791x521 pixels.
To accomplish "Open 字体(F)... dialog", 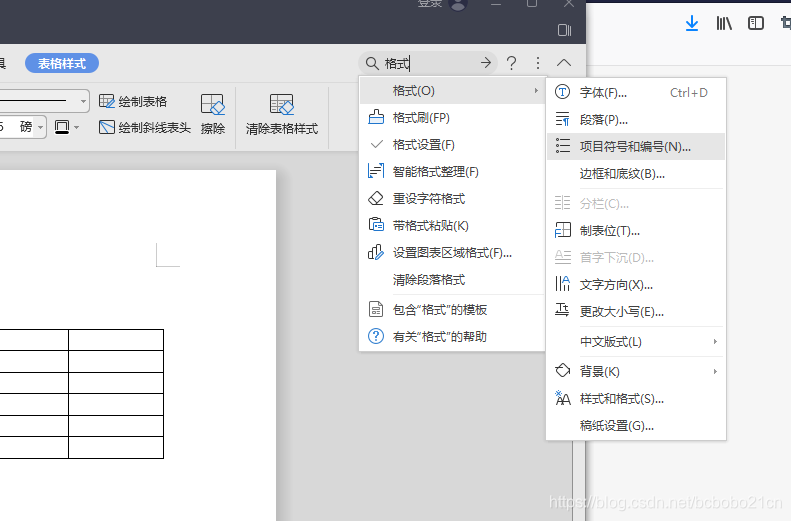I will (x=636, y=93).
